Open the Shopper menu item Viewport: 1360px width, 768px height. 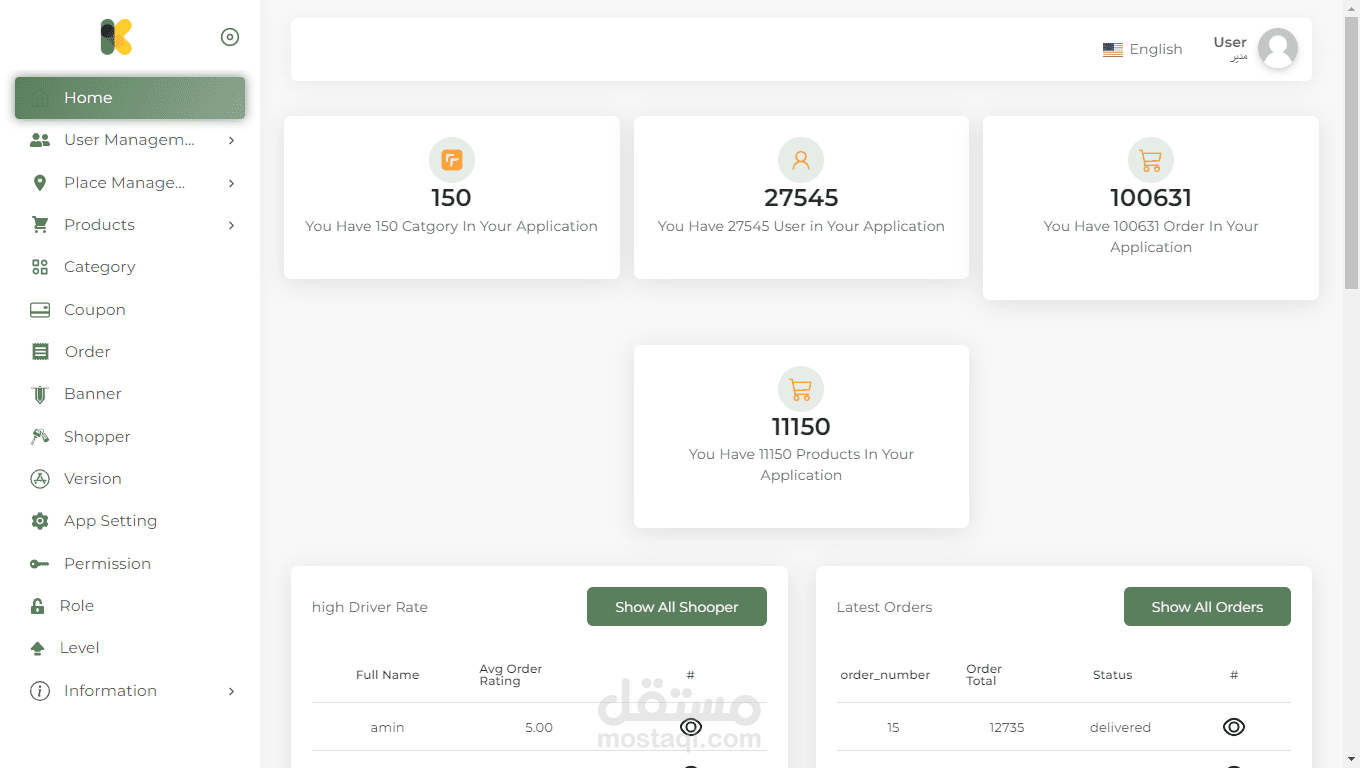pyautogui.click(x=130, y=437)
